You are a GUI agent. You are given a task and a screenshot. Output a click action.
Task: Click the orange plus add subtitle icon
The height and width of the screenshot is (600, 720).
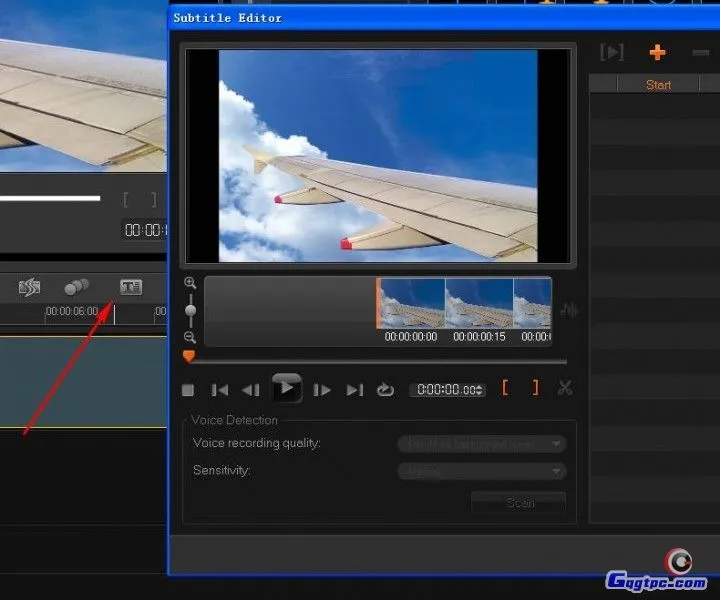click(x=657, y=53)
